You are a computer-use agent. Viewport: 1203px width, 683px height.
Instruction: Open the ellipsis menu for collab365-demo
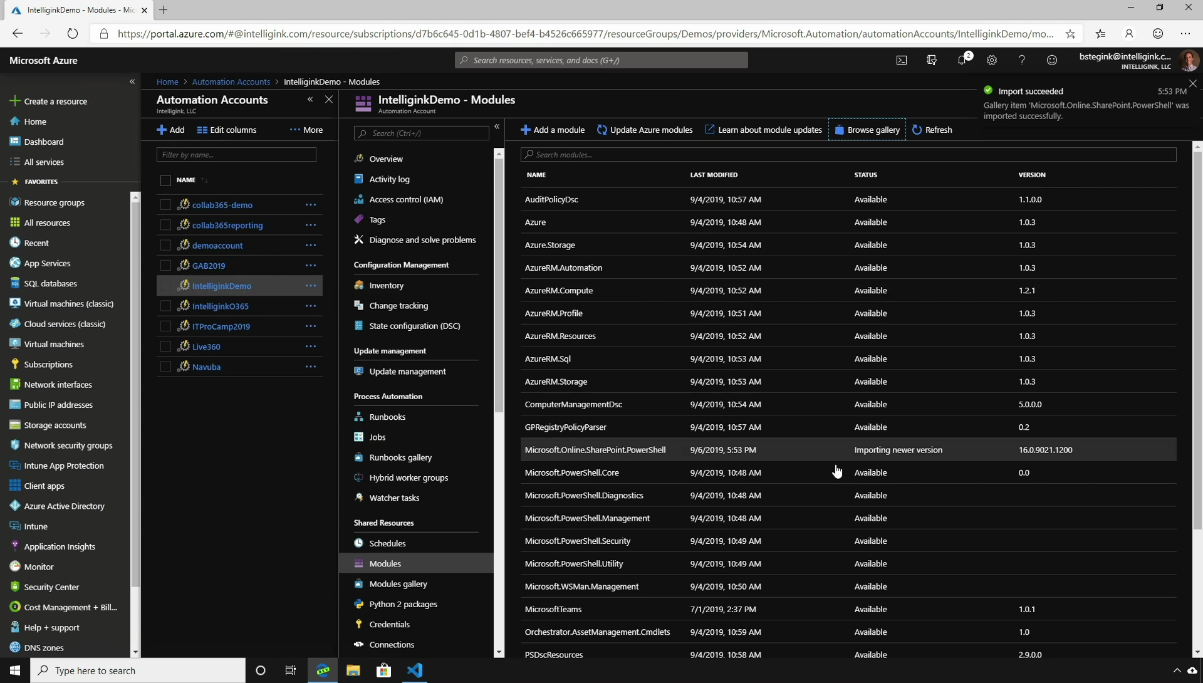pyautogui.click(x=311, y=205)
